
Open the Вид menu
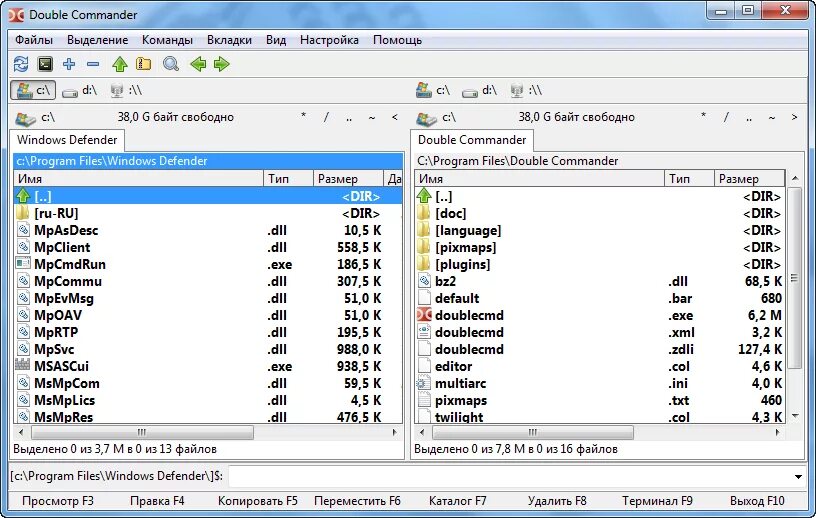point(276,40)
